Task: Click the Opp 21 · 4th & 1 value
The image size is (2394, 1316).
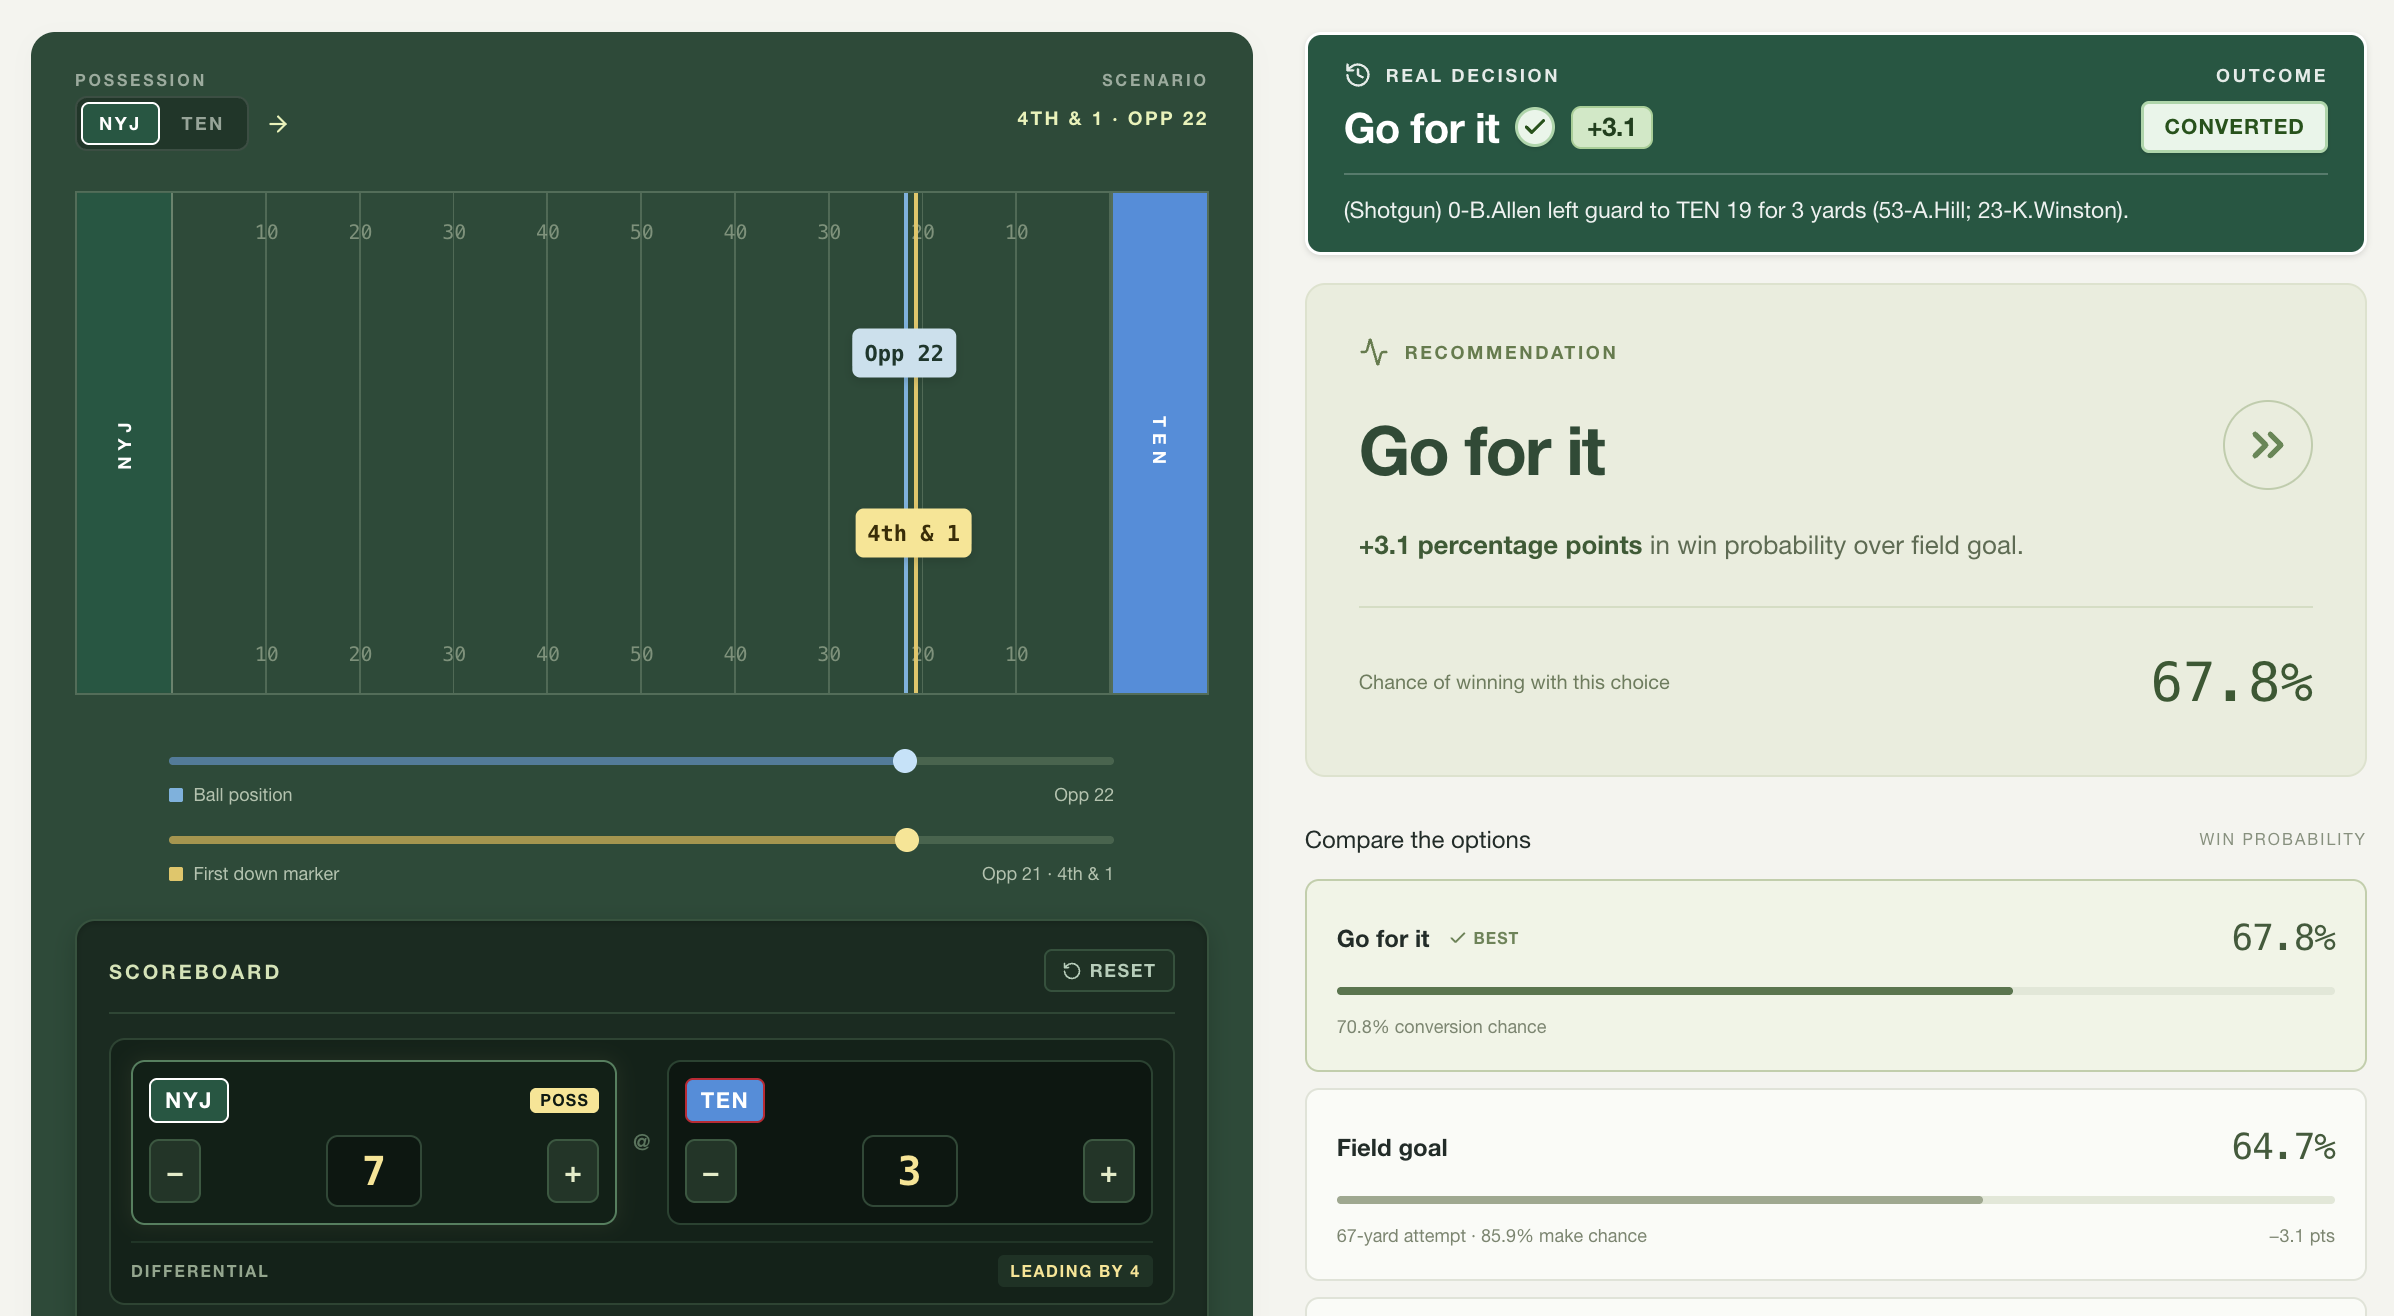Action: click(x=1047, y=874)
